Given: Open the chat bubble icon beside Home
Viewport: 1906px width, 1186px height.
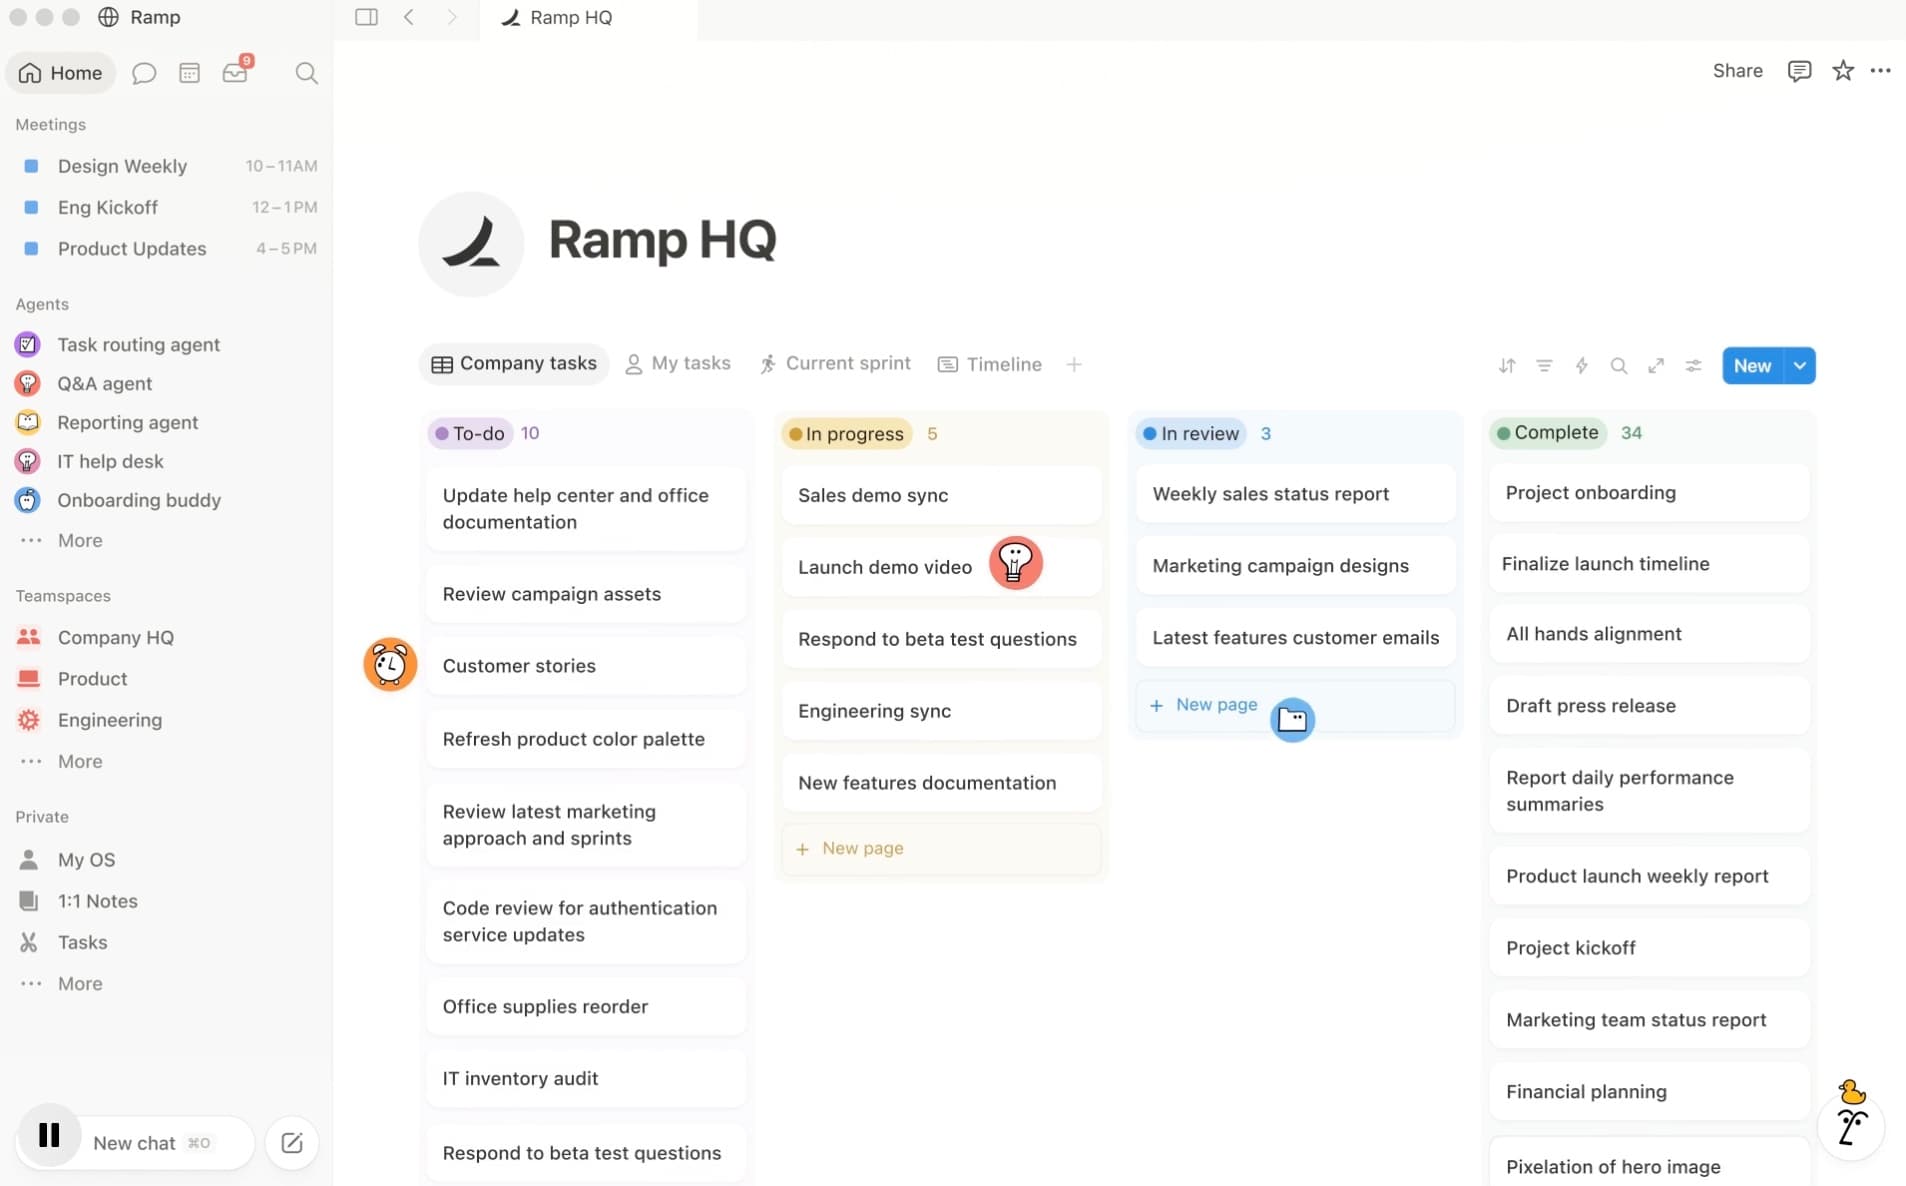Looking at the screenshot, I should point(144,73).
